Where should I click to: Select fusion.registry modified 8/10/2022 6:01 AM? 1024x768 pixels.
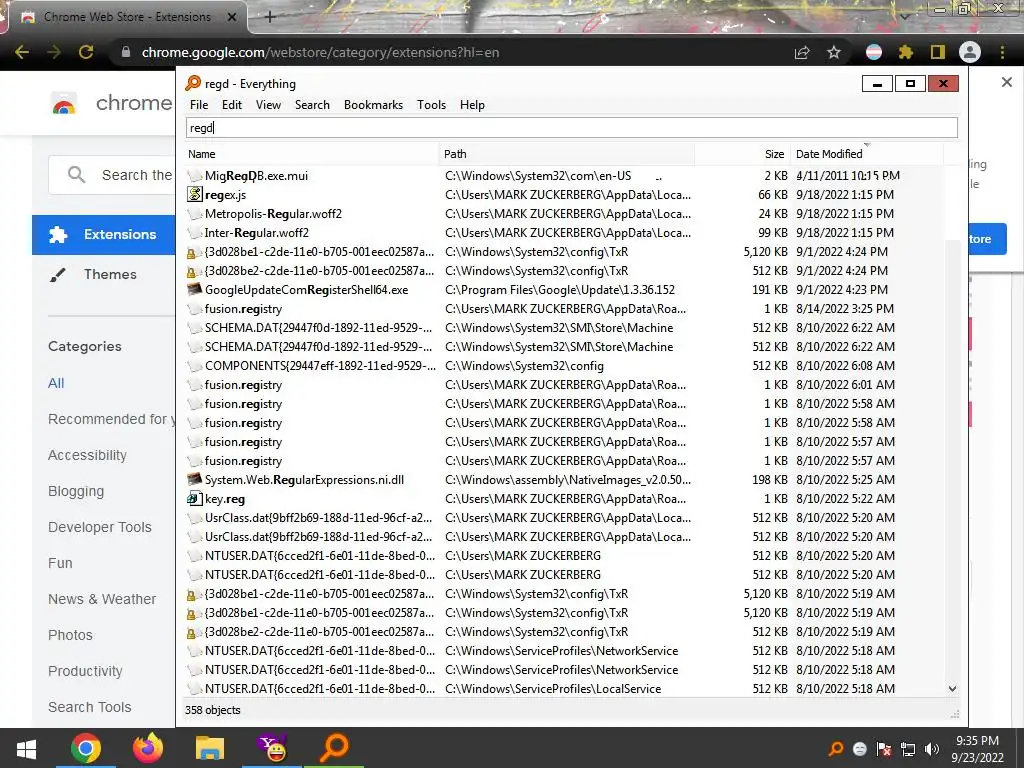[x=565, y=385]
